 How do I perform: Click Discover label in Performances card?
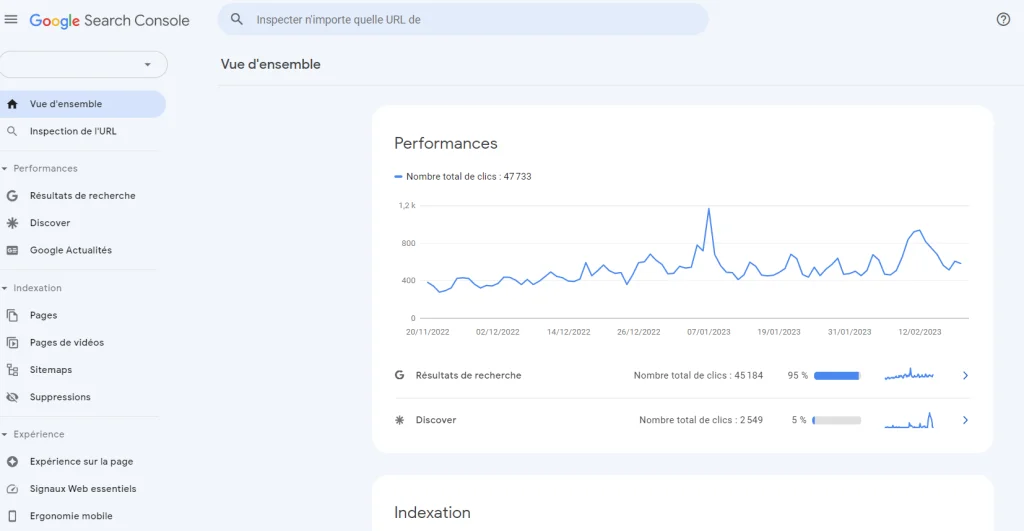coord(436,420)
